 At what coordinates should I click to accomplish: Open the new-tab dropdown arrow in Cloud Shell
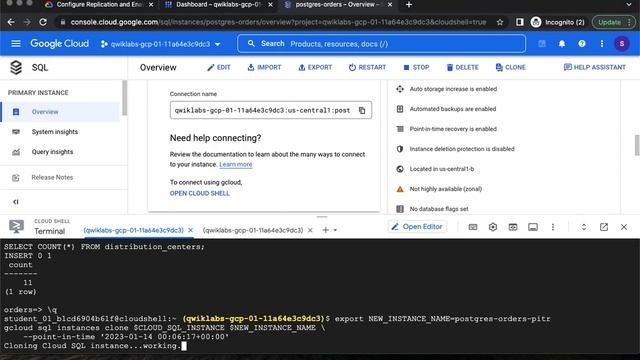pos(335,230)
